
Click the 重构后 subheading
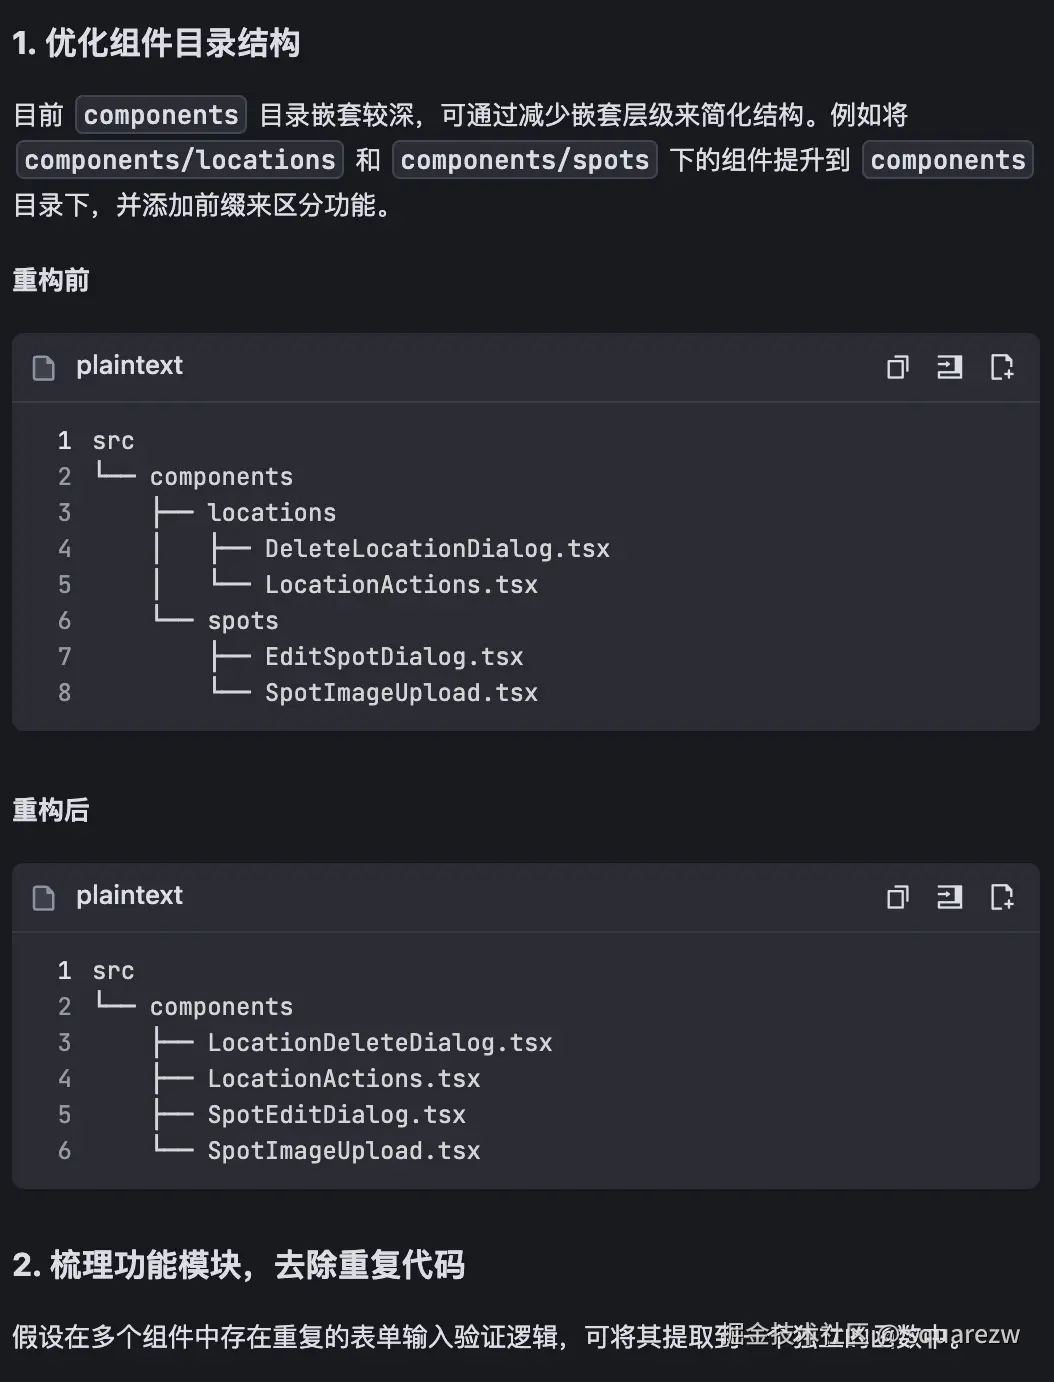point(51,810)
